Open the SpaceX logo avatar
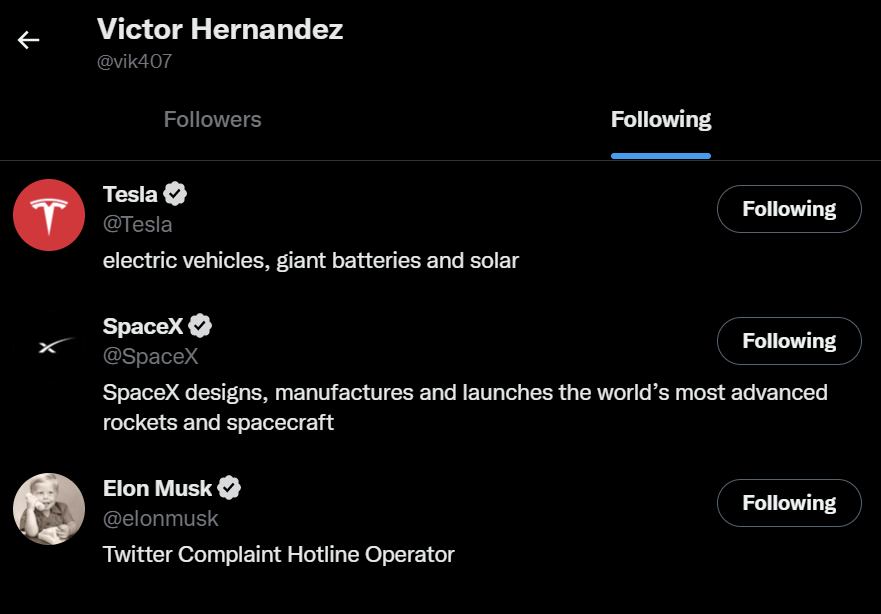The height and width of the screenshot is (614, 881). 49,347
